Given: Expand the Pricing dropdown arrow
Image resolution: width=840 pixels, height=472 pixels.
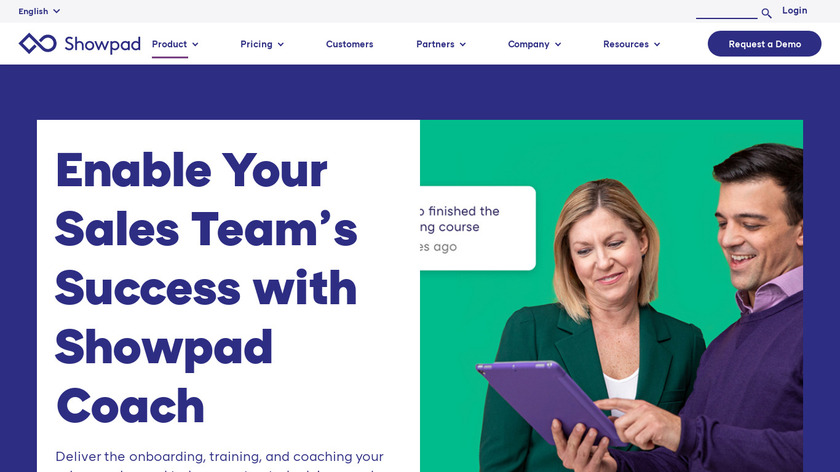Looking at the screenshot, I should coord(281,44).
